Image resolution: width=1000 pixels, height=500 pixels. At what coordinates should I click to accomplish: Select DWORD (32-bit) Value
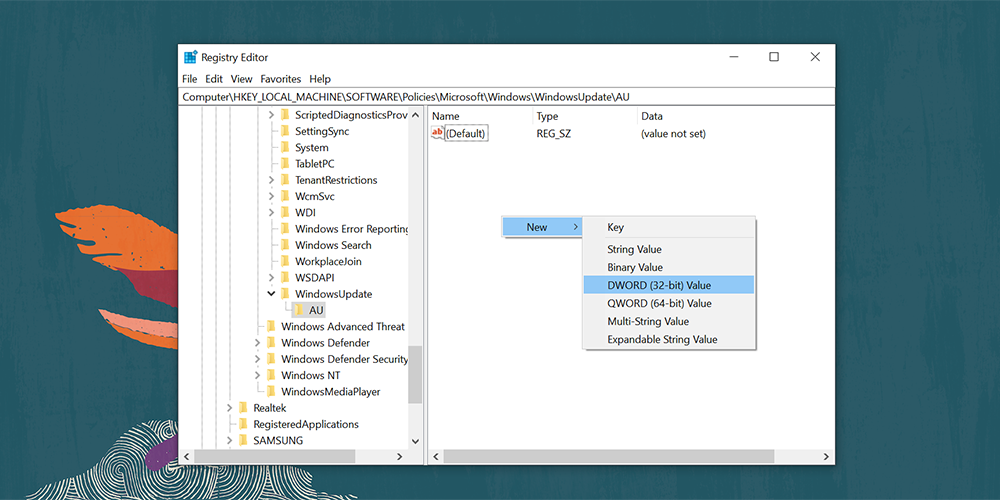[668, 285]
